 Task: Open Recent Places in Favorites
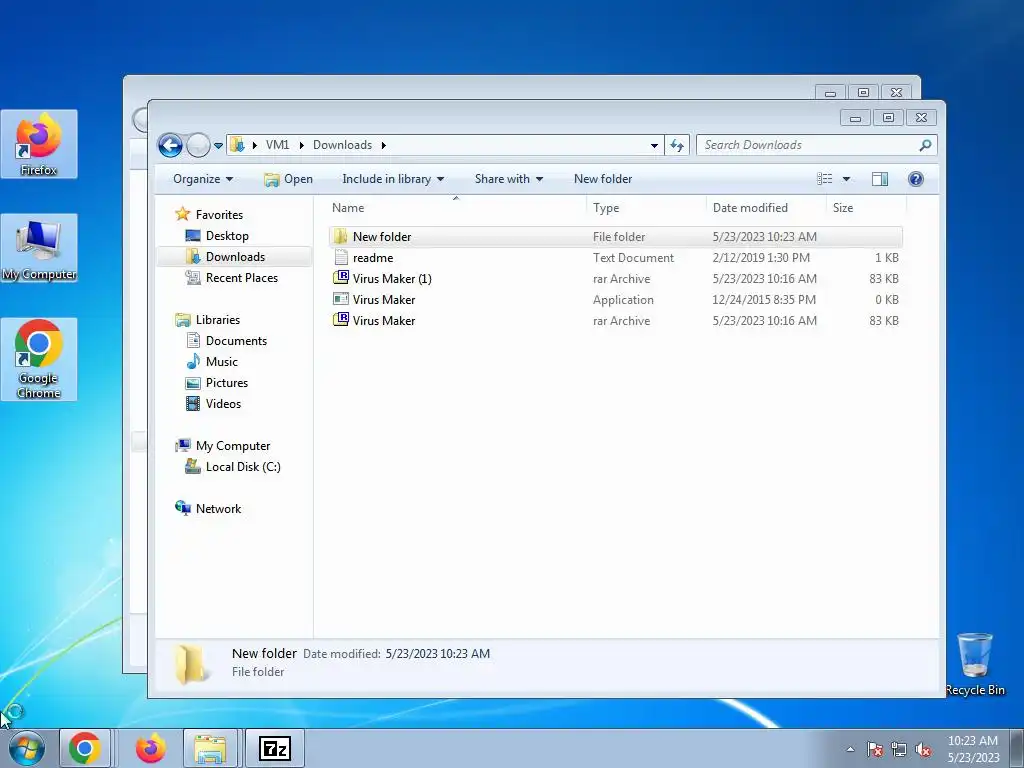pos(242,278)
